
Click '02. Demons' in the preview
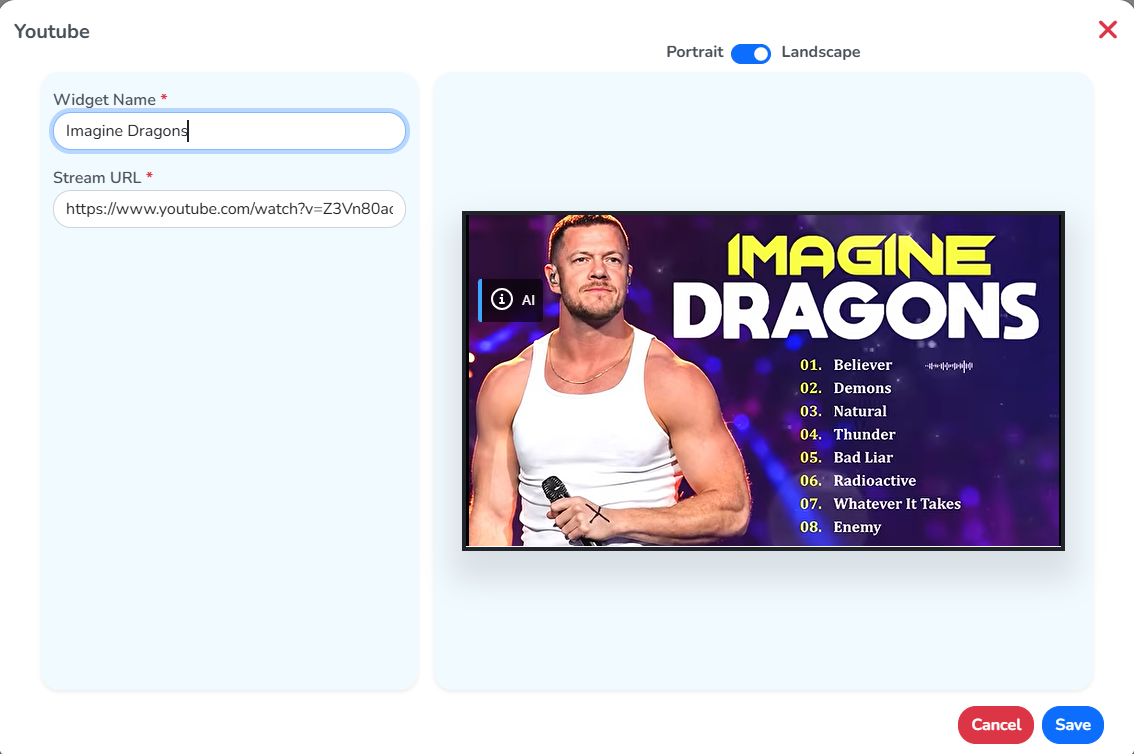[x=845, y=388]
